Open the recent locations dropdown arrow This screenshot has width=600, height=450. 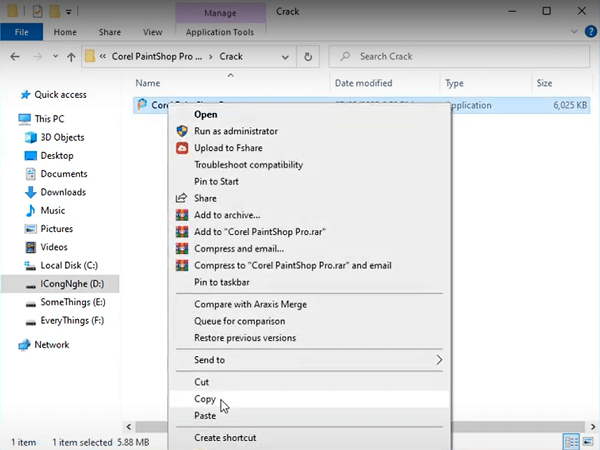tap(55, 57)
